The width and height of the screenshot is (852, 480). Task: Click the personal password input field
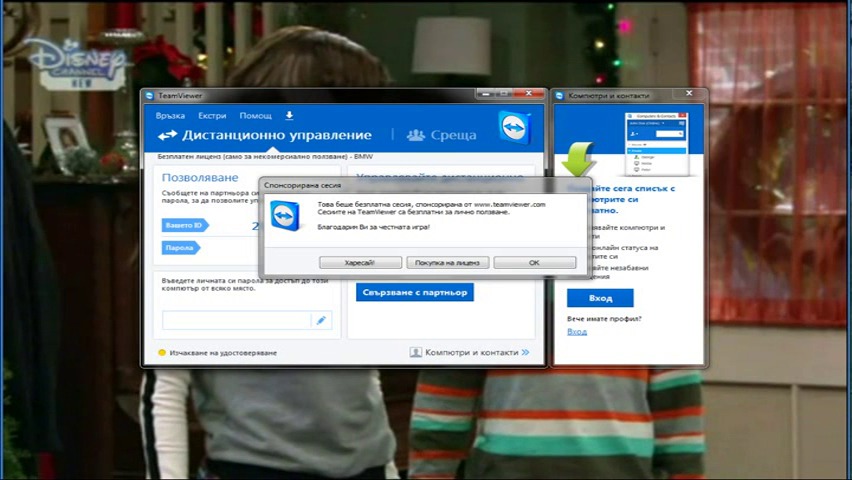pyautogui.click(x=237, y=321)
